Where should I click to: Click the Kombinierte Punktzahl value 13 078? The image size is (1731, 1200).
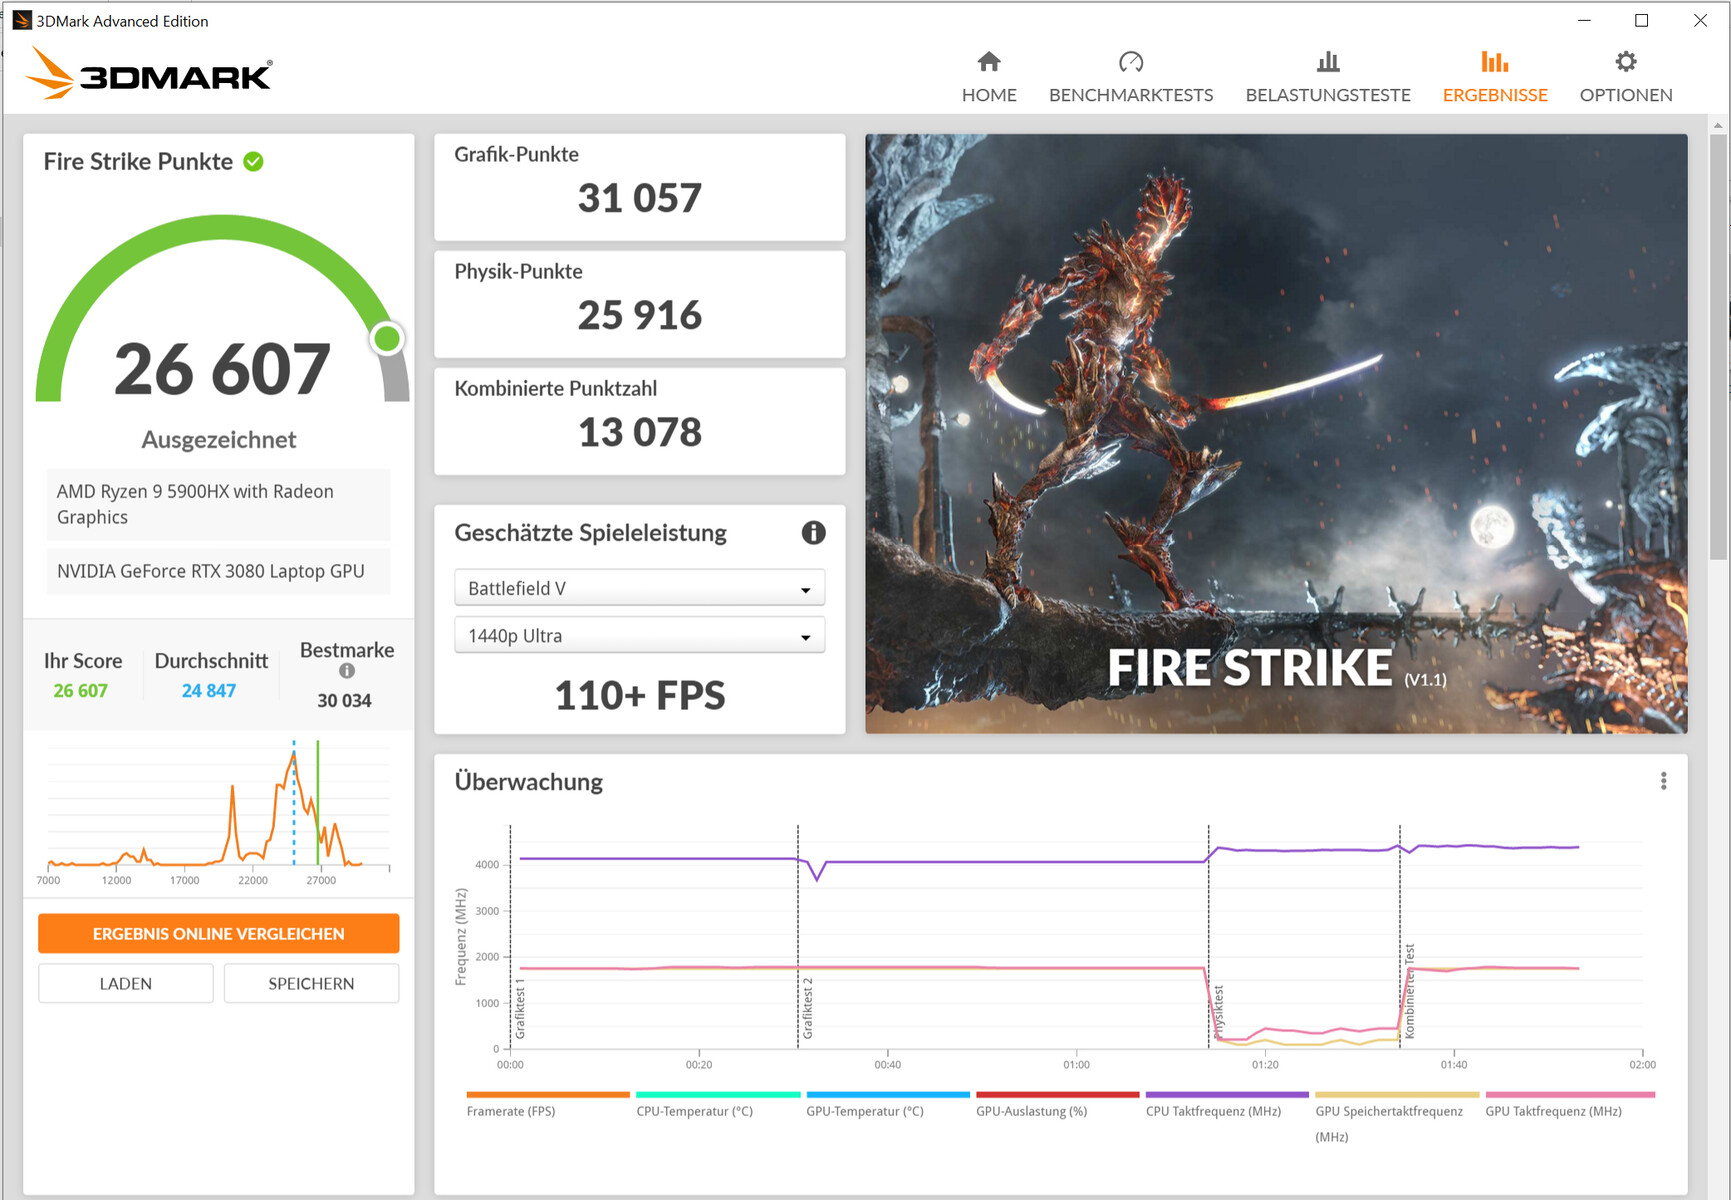(x=640, y=432)
